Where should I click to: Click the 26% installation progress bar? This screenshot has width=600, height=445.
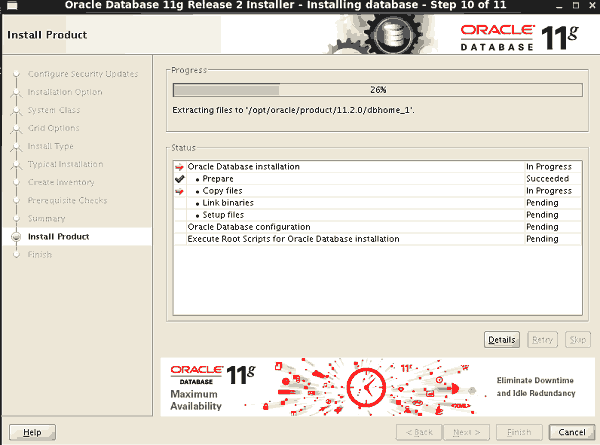pos(378,90)
